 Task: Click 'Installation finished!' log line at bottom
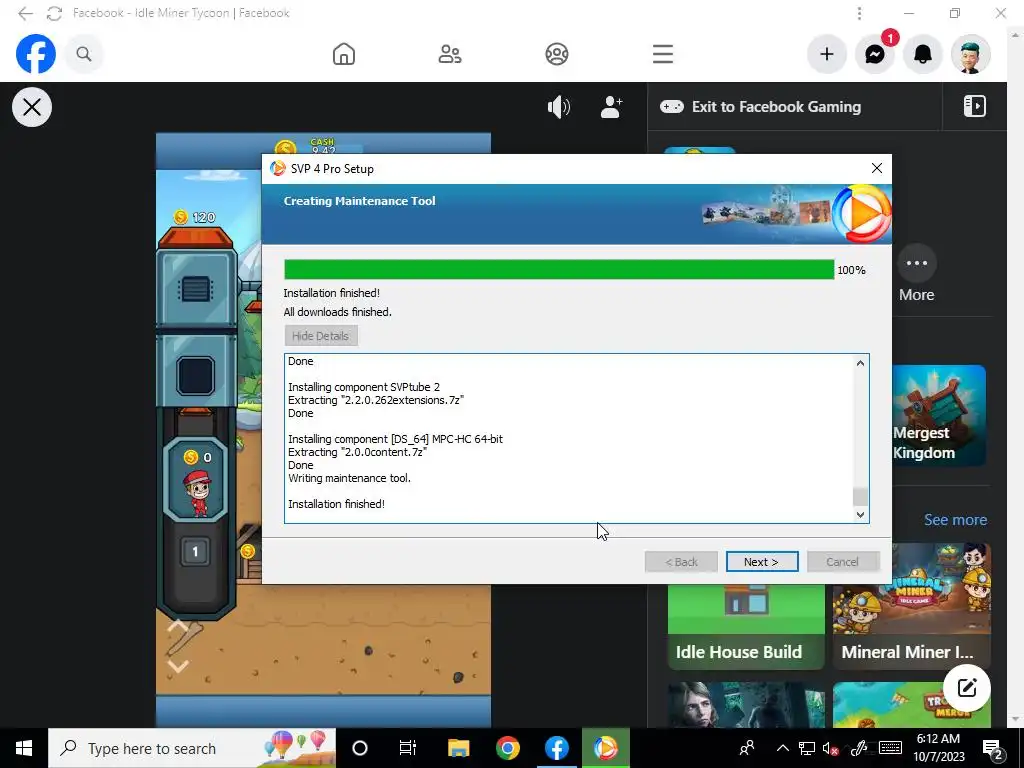[336, 504]
